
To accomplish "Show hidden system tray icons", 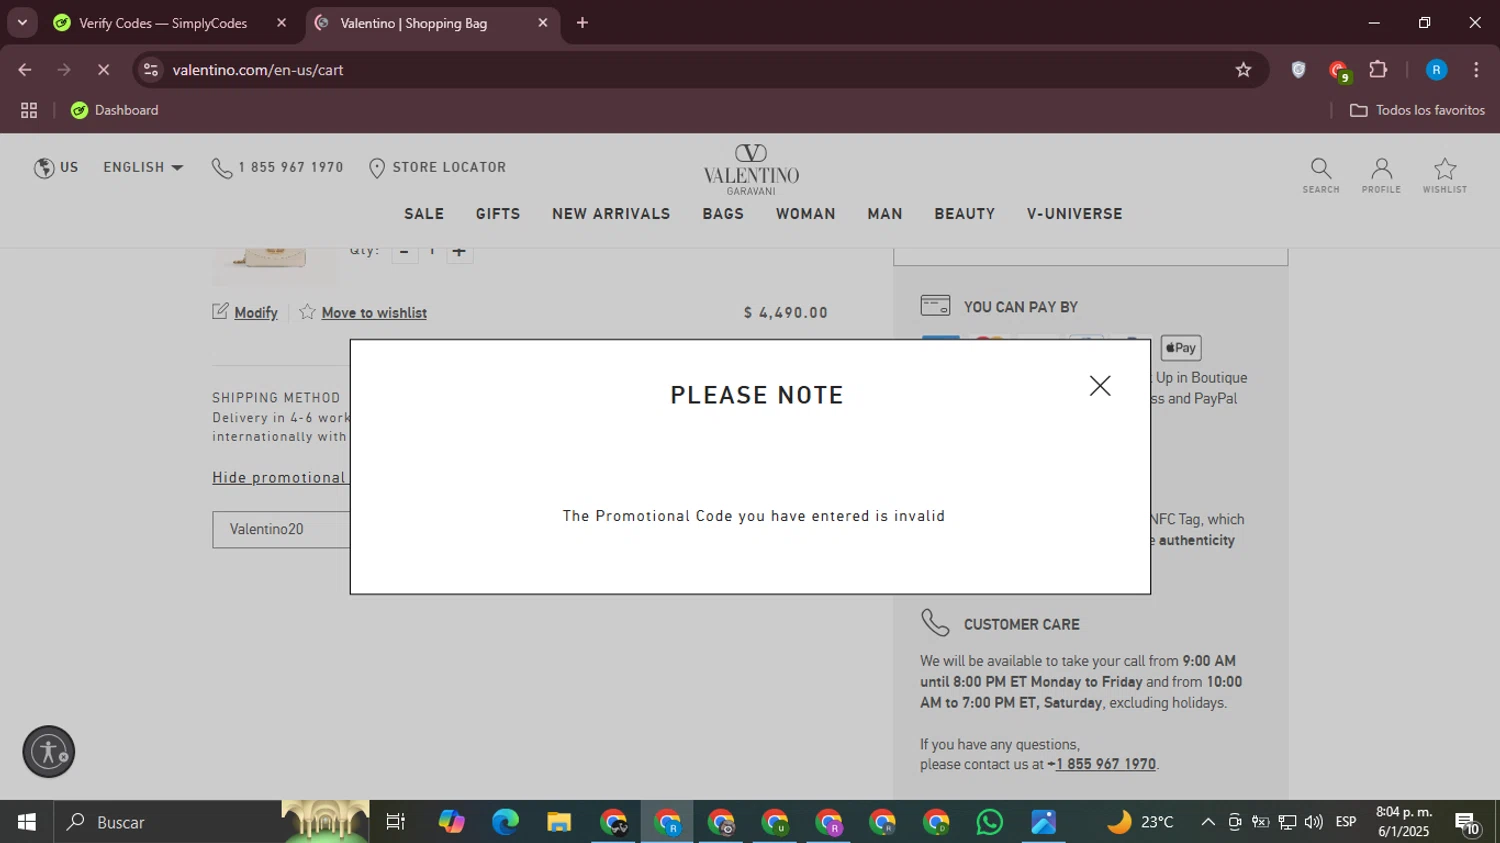I will (1208, 822).
